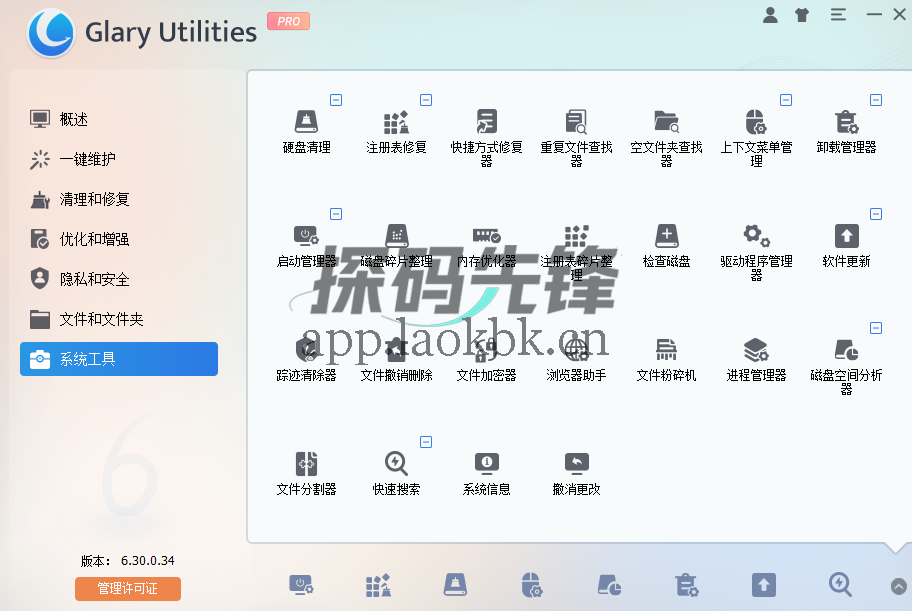The width and height of the screenshot is (912, 611).
Task: Open 驱动程序管理器 driver manager
Action: (x=756, y=252)
